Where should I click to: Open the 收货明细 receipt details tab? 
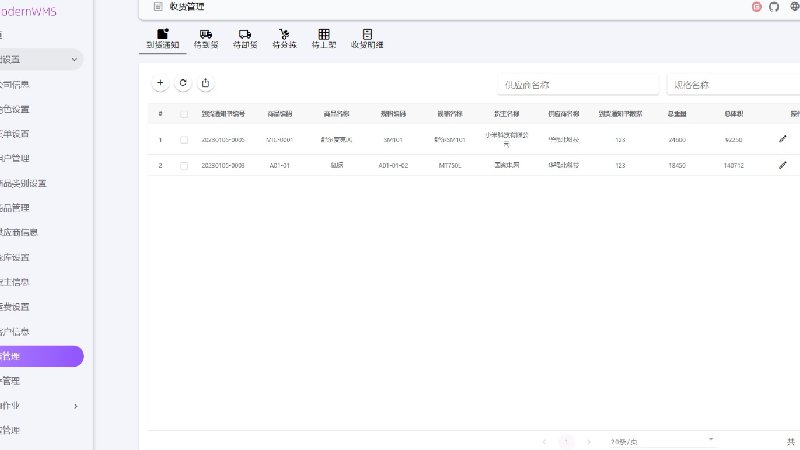click(x=367, y=39)
